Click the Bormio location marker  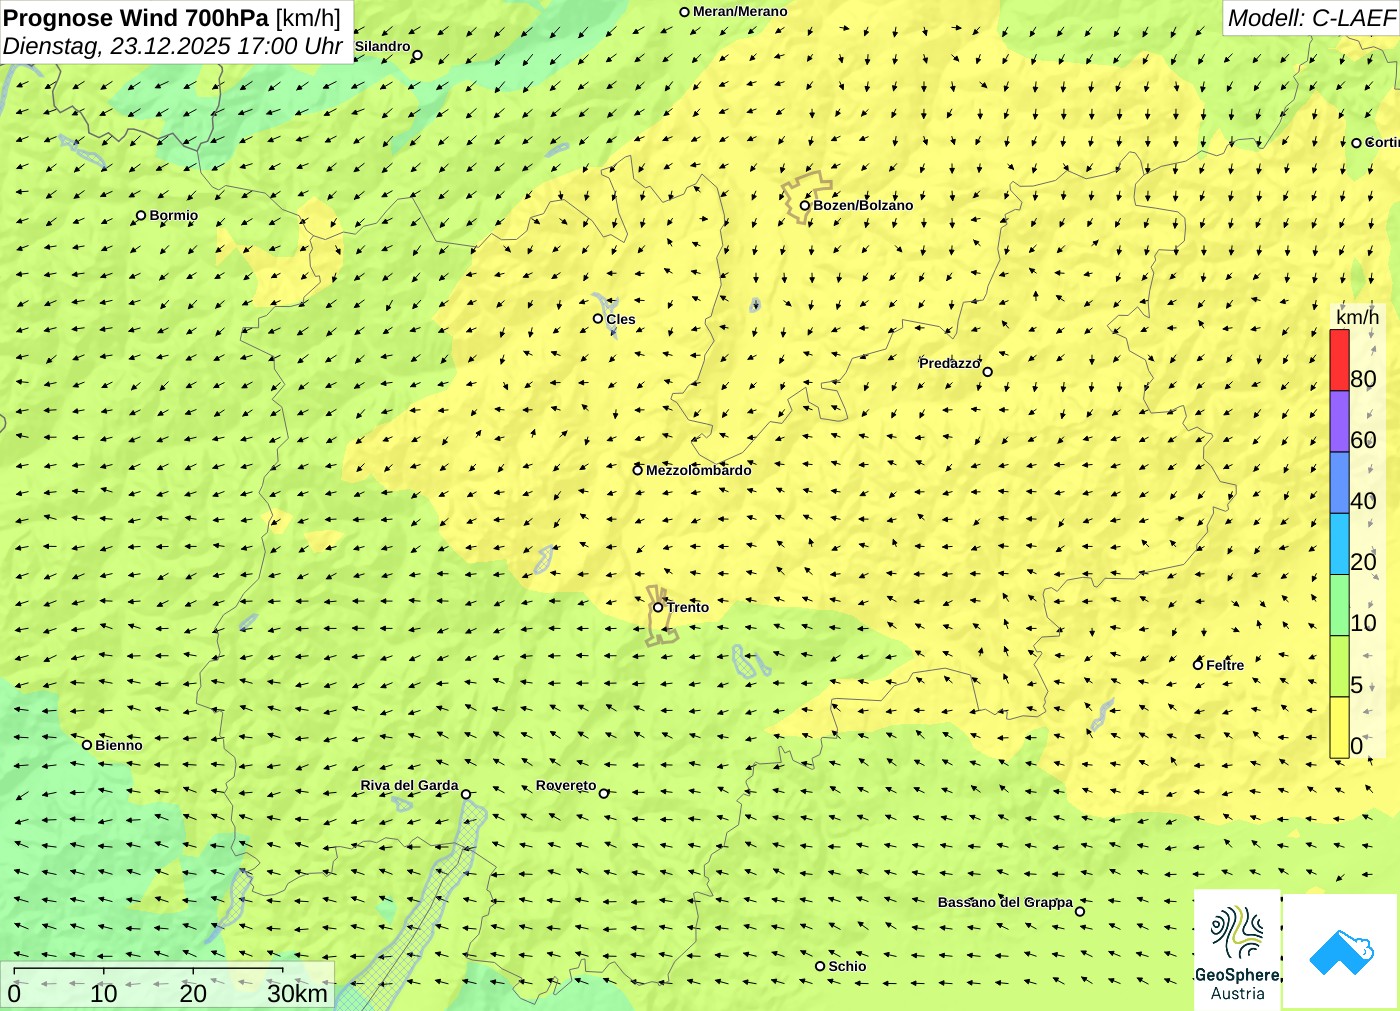pyautogui.click(x=141, y=215)
